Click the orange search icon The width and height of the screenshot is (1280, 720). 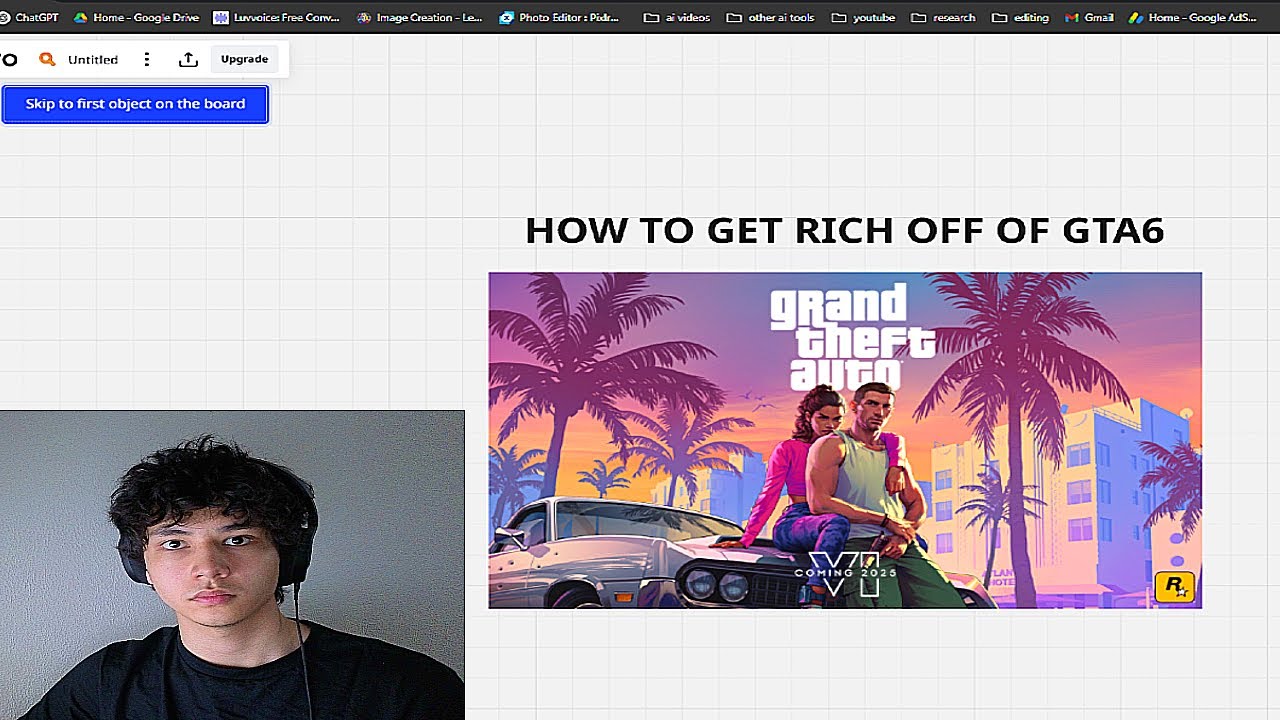(x=47, y=59)
